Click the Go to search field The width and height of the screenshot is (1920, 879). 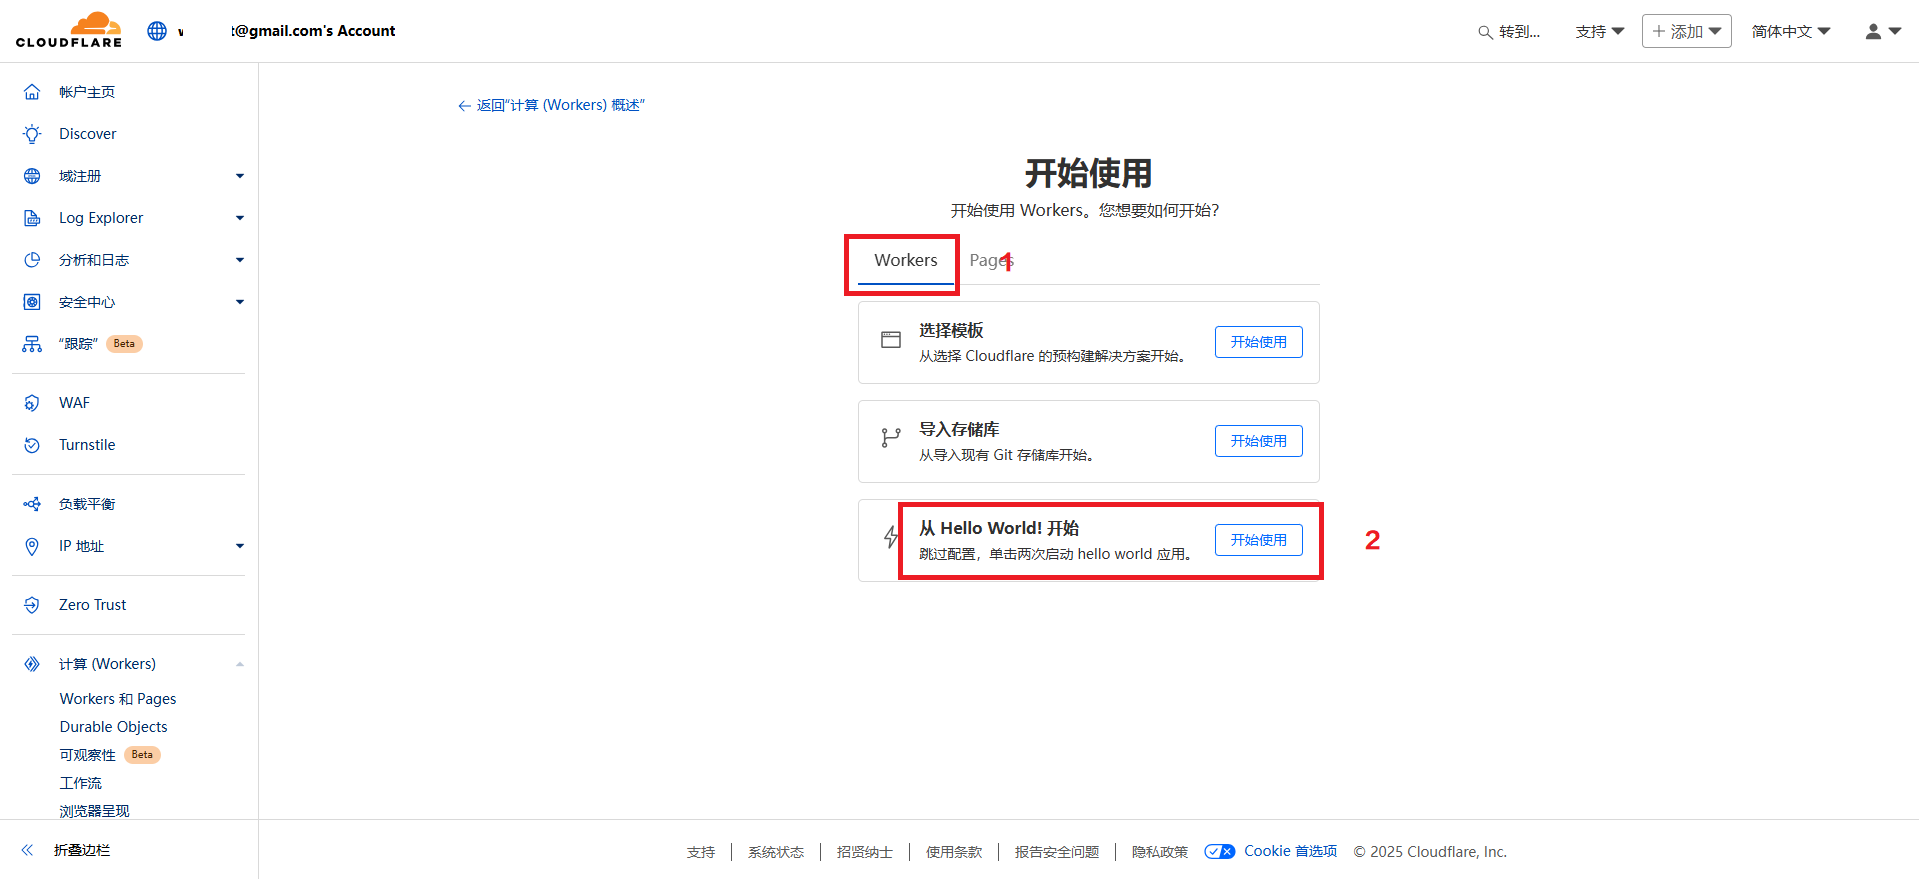1509,32
